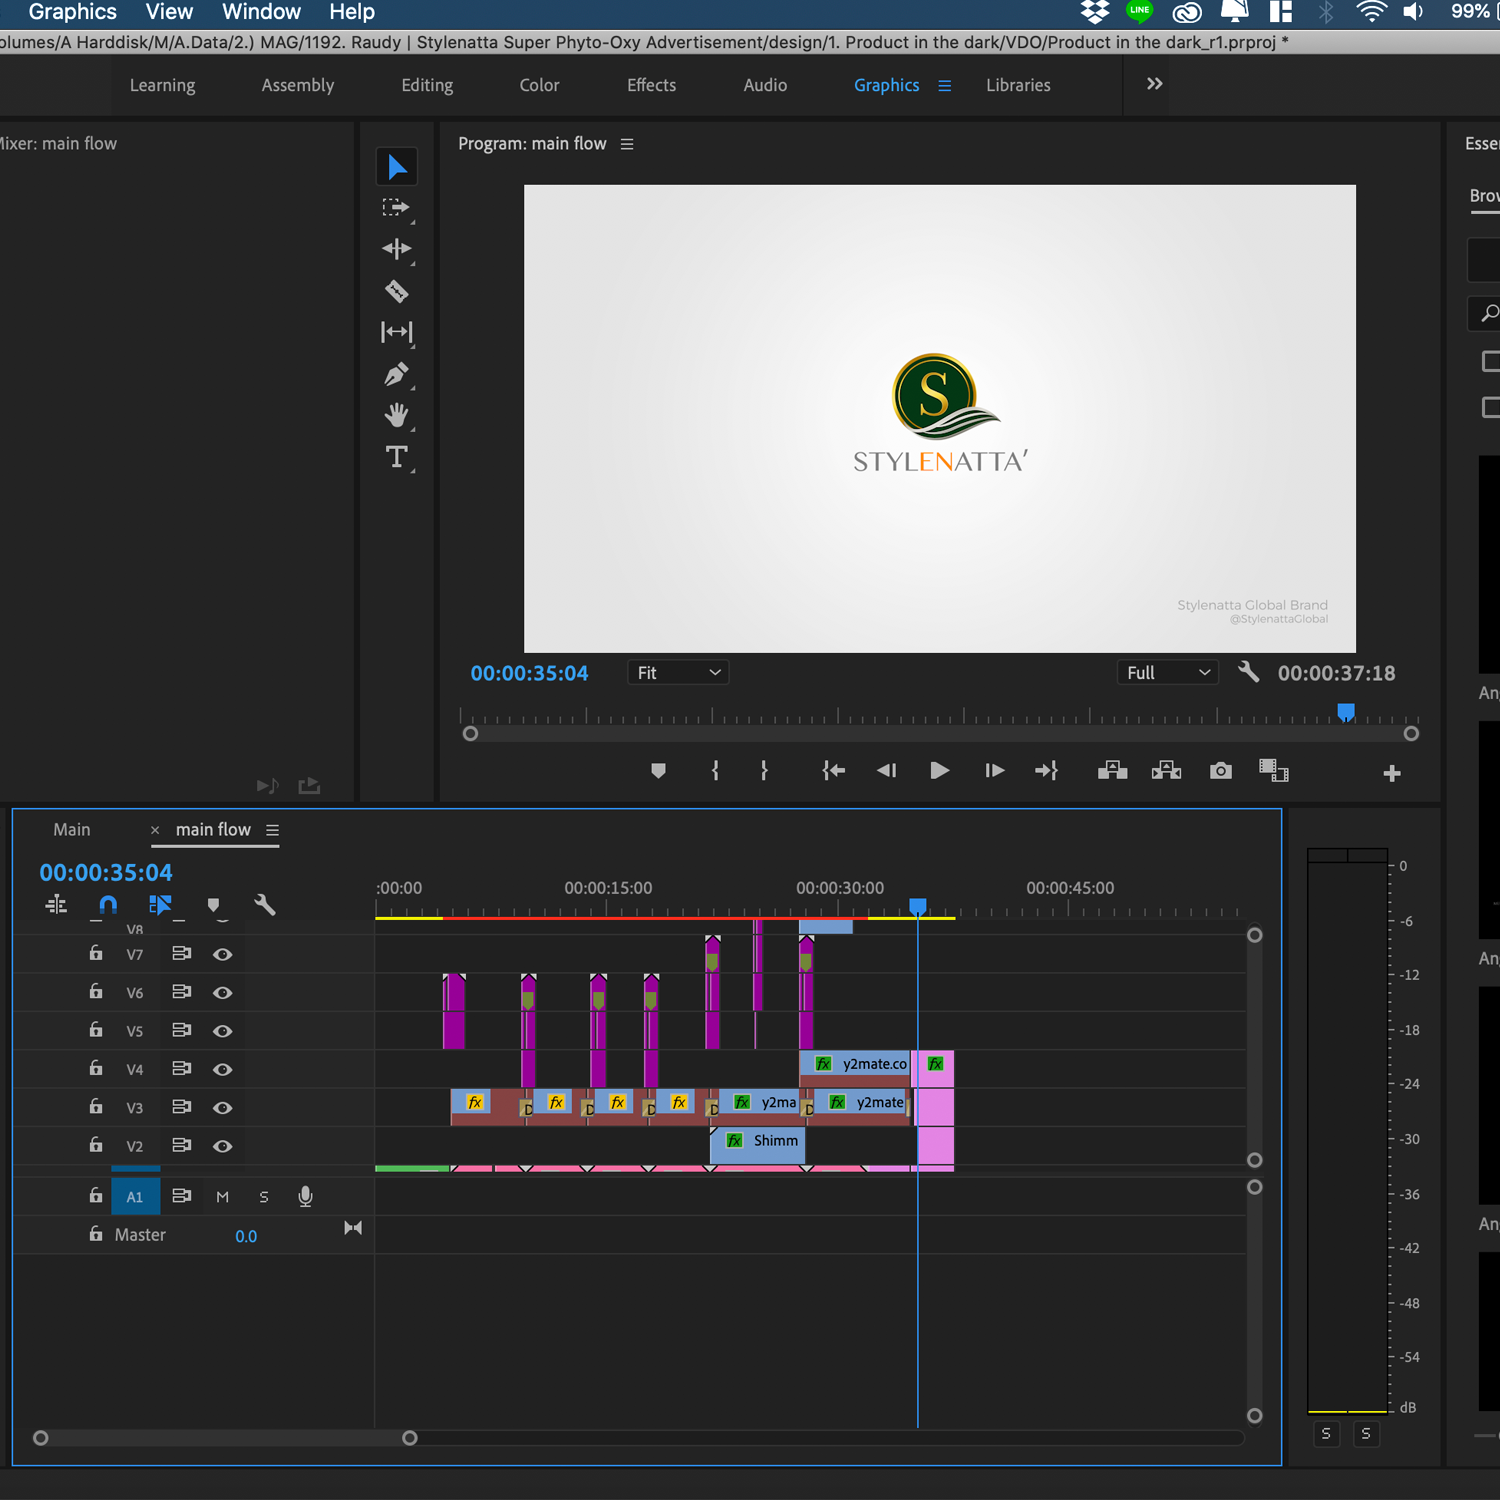Toggle sync lock on track V4
This screenshot has width=1500, height=1500.
181,1069
